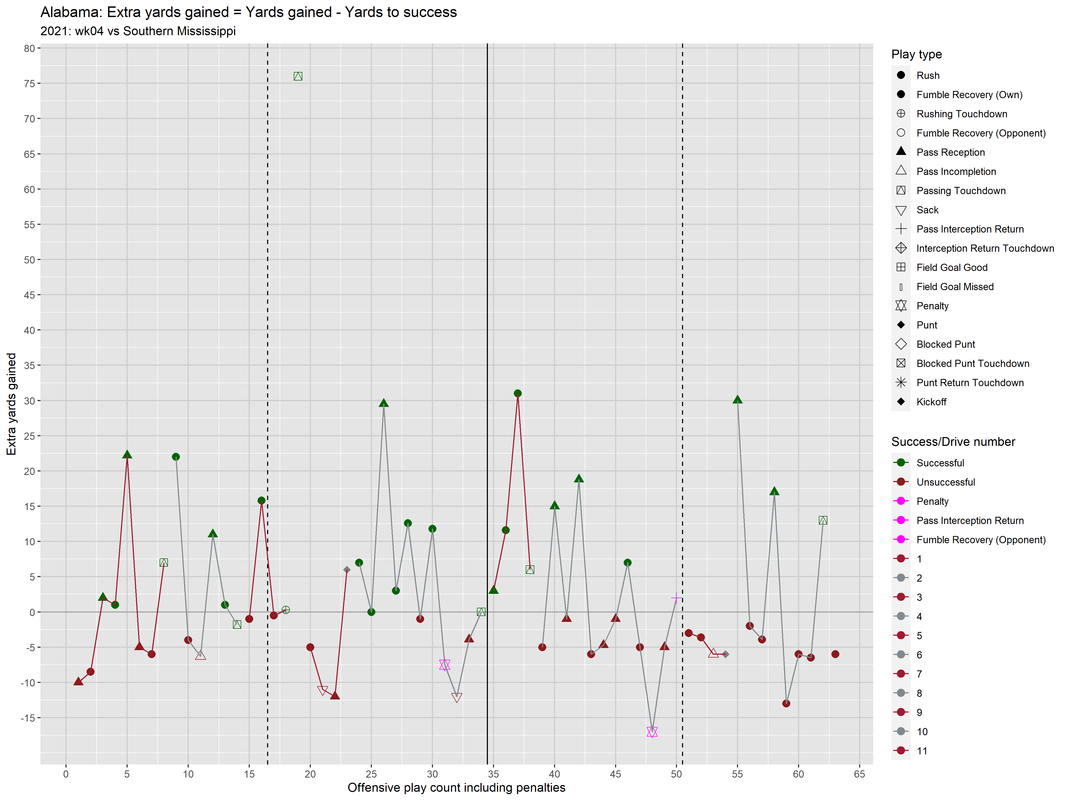Click the lowest rush point at play 59
The height and width of the screenshot is (800, 1067).
click(x=787, y=703)
